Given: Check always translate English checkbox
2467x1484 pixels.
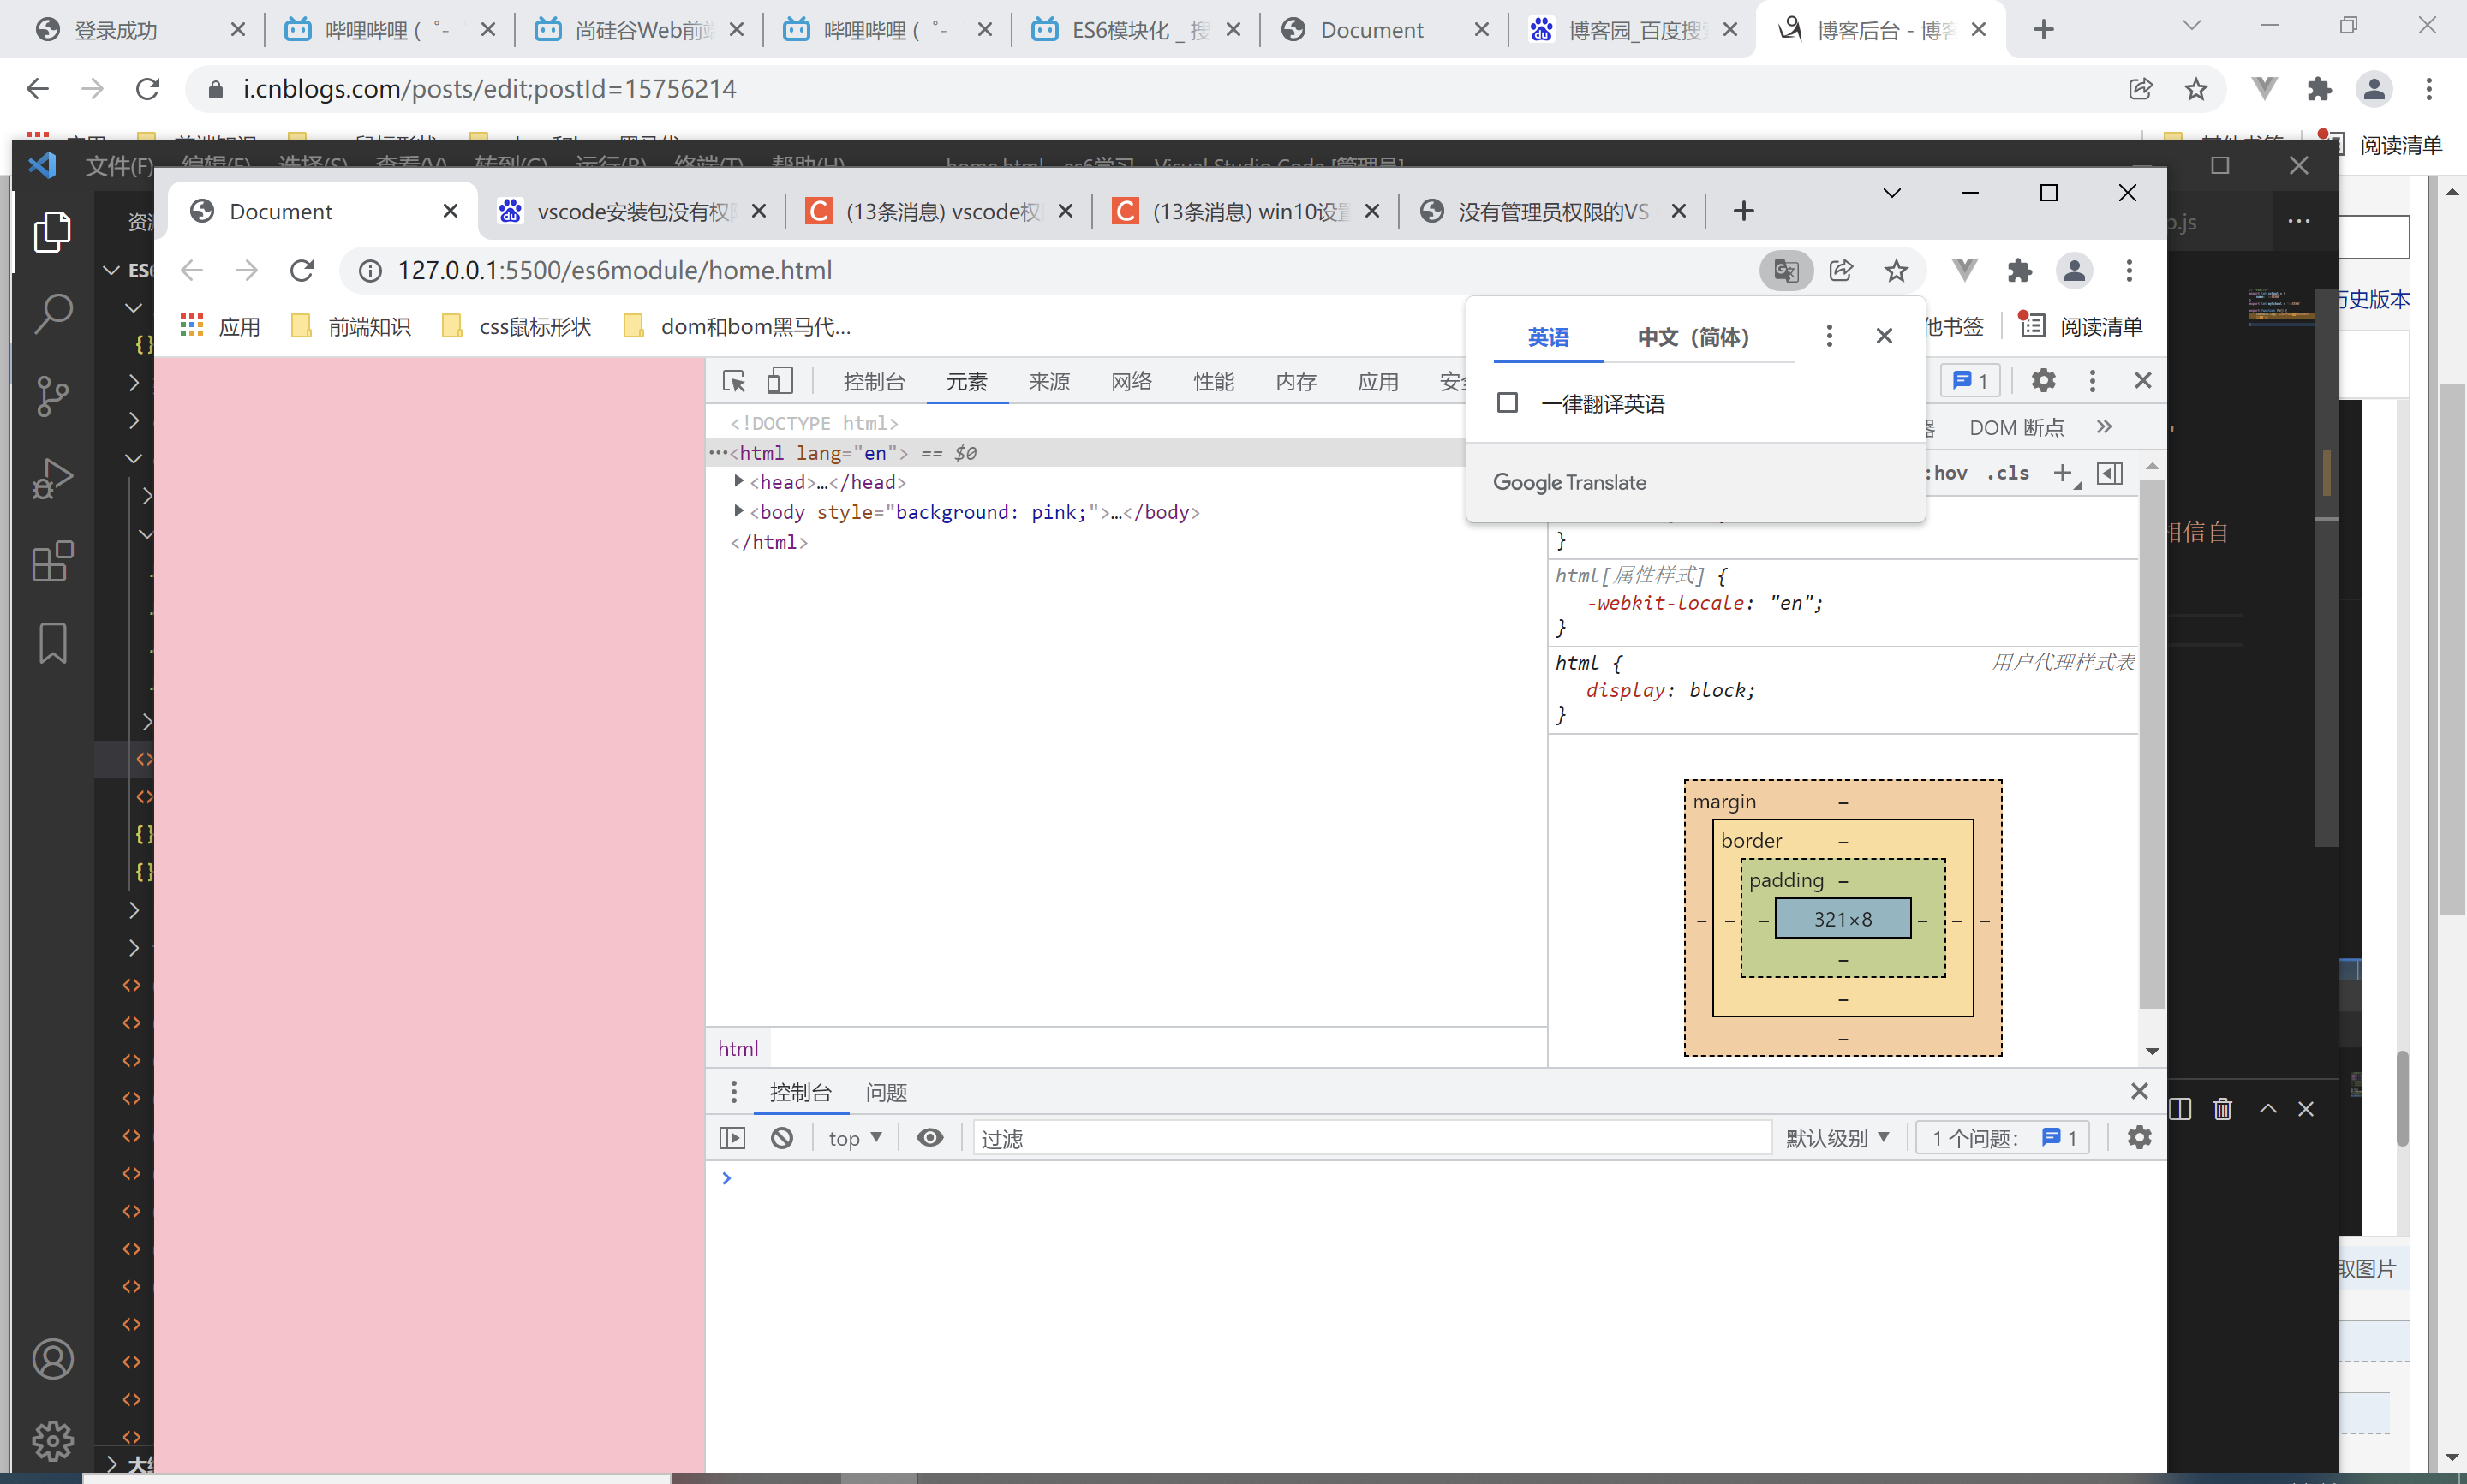Looking at the screenshot, I should pos(1507,403).
